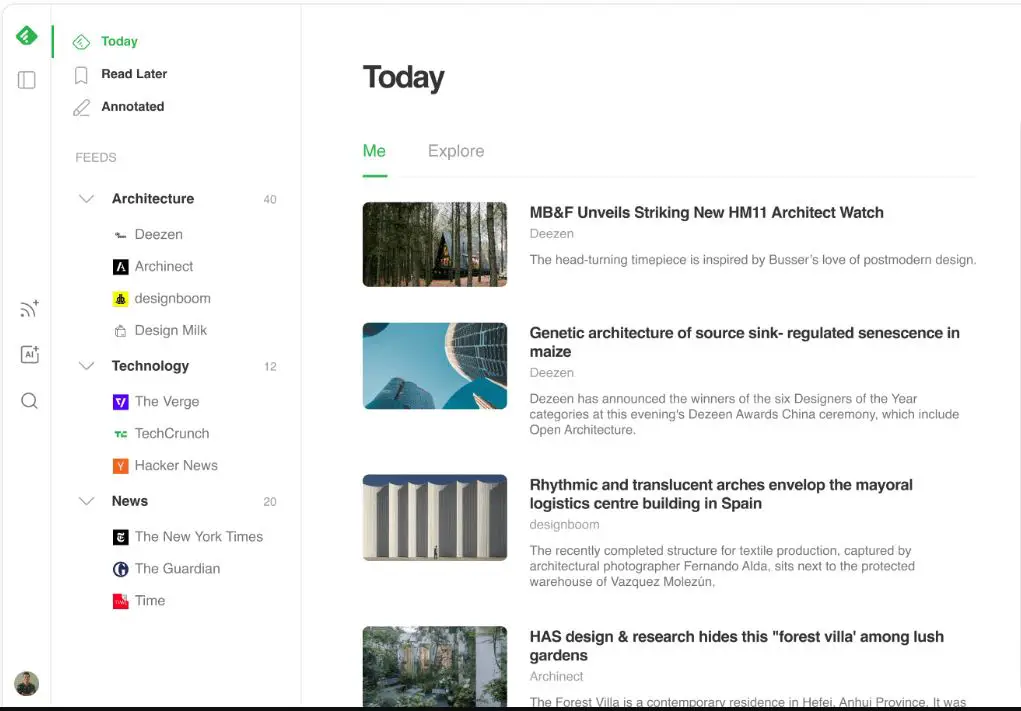
Task: Open The Guardian feed
Action: (x=176, y=568)
